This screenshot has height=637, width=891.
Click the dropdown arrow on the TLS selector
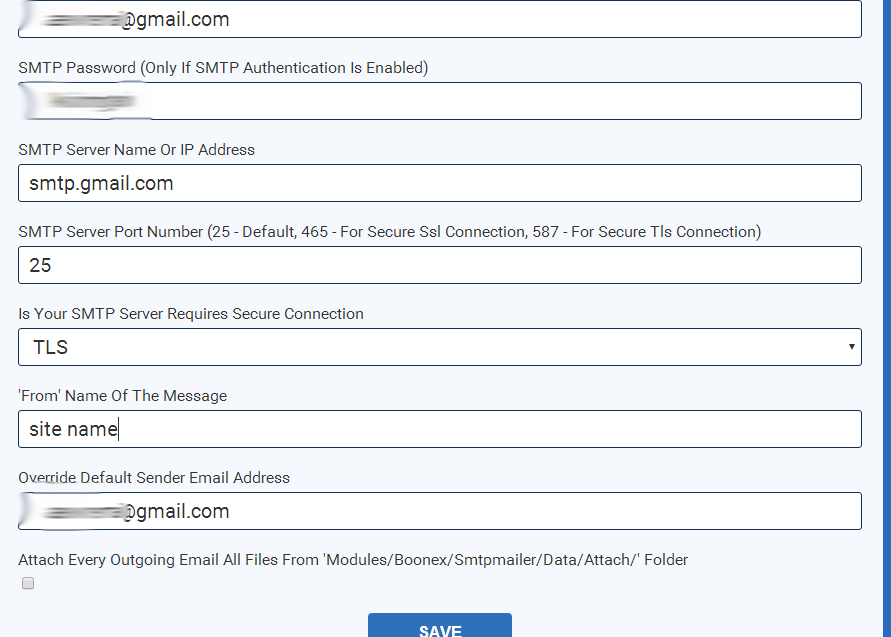pos(851,347)
